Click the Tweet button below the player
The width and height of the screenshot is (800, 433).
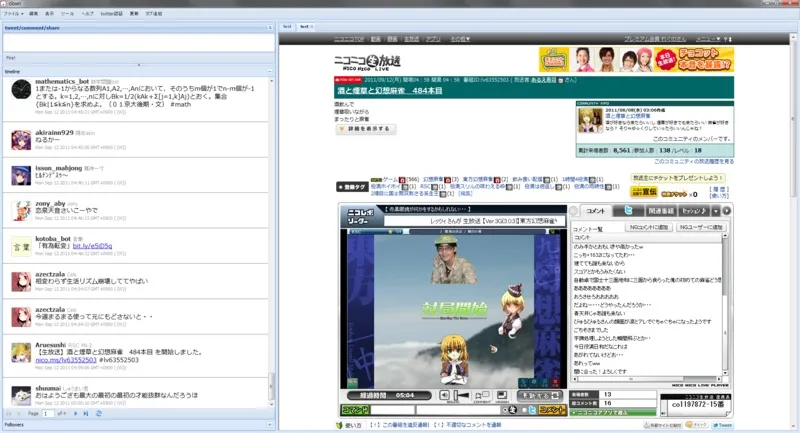pyautogui.click(x=724, y=424)
